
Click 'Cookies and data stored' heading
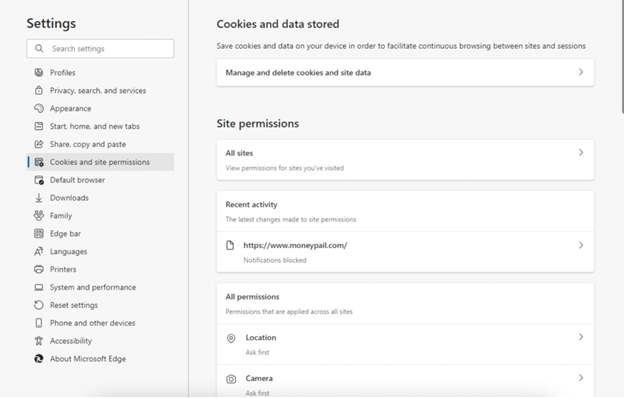pyautogui.click(x=278, y=24)
